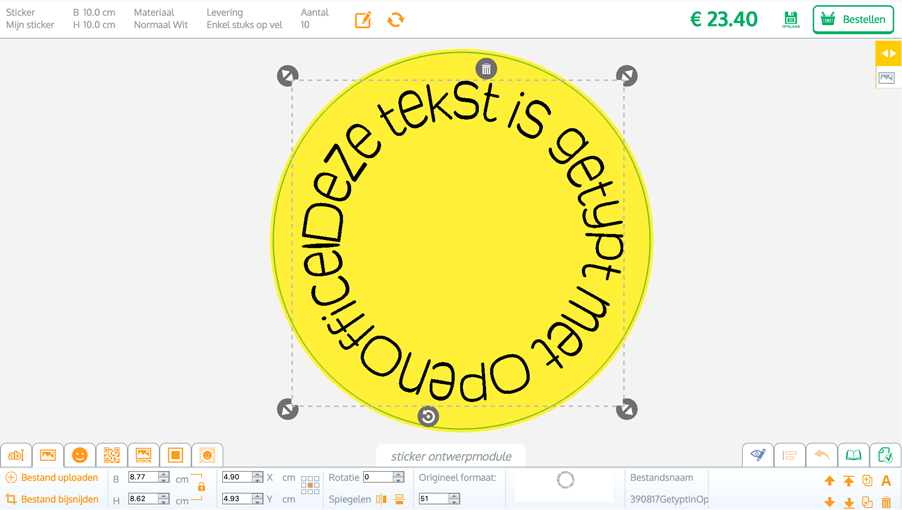902x510 pixels.
Task: Focus the width B input field
Action: coord(143,477)
